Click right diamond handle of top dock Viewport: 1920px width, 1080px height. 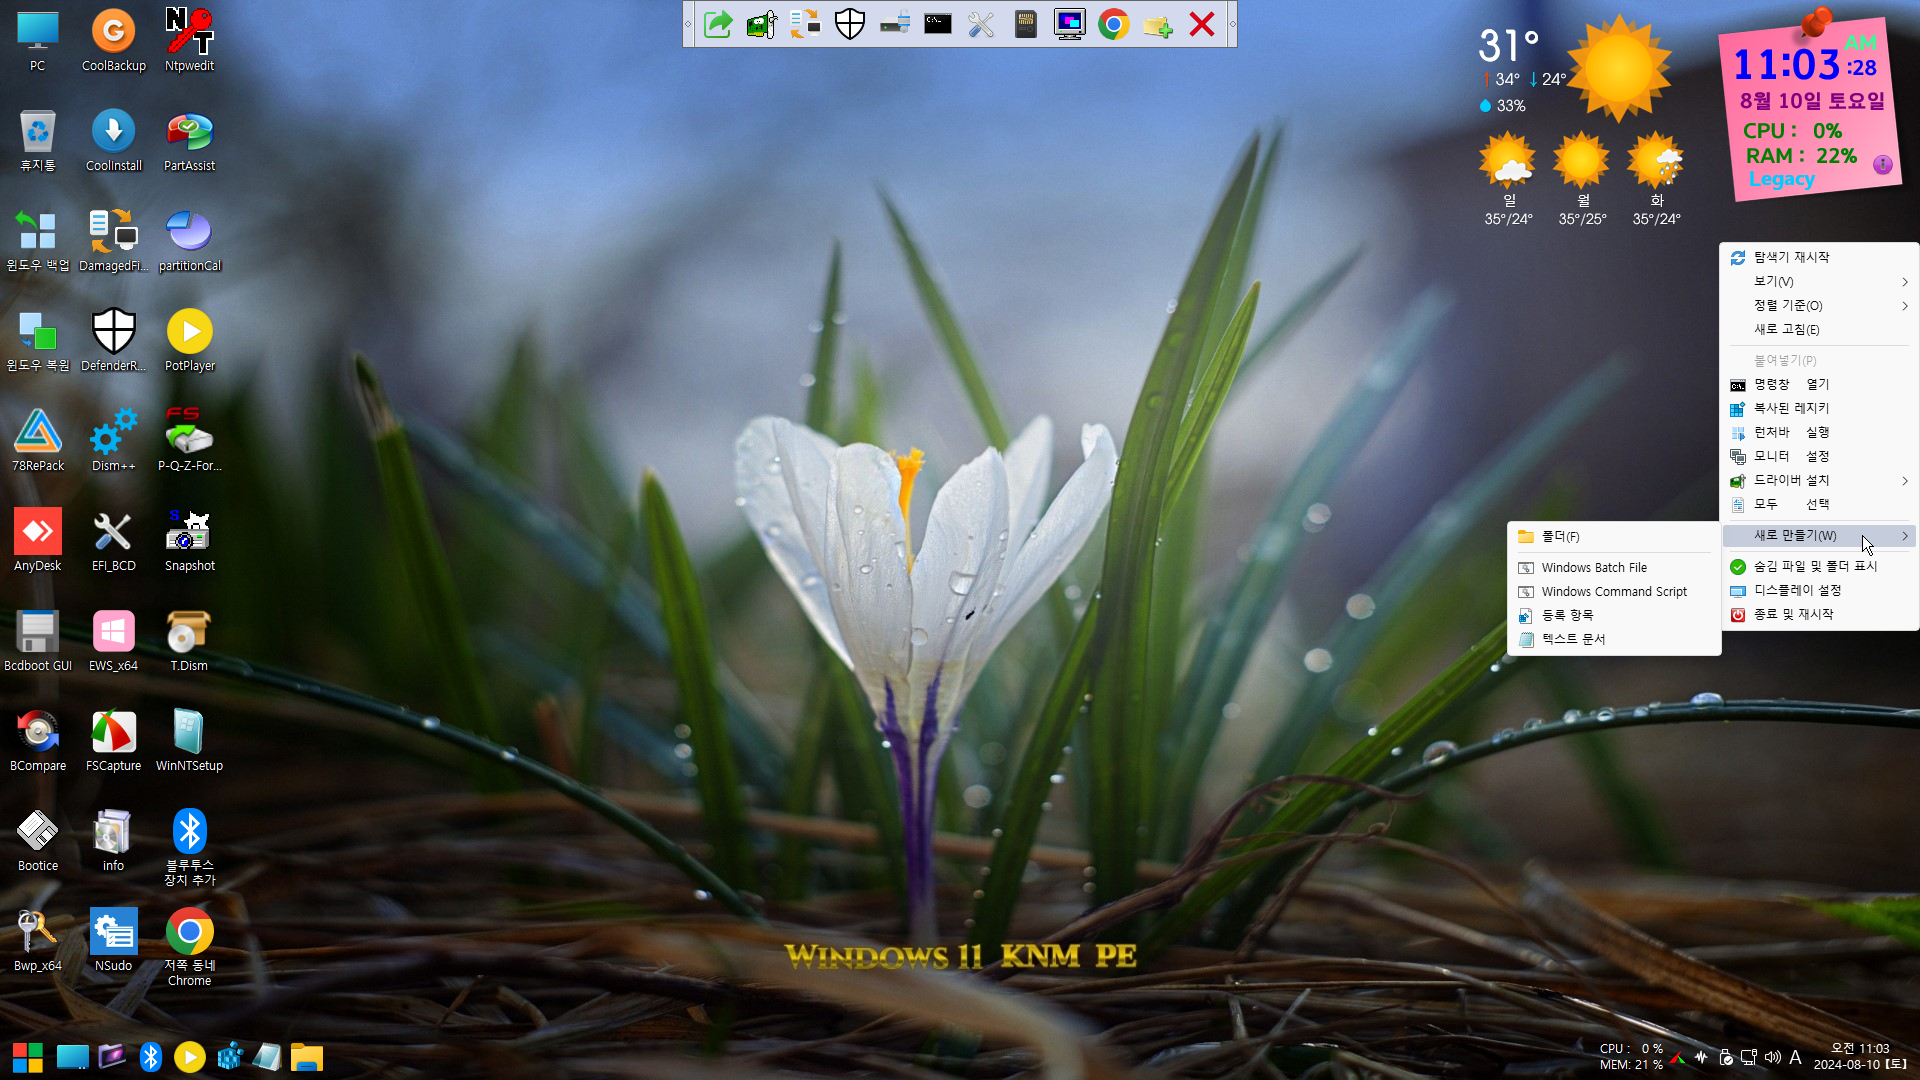click(1232, 24)
